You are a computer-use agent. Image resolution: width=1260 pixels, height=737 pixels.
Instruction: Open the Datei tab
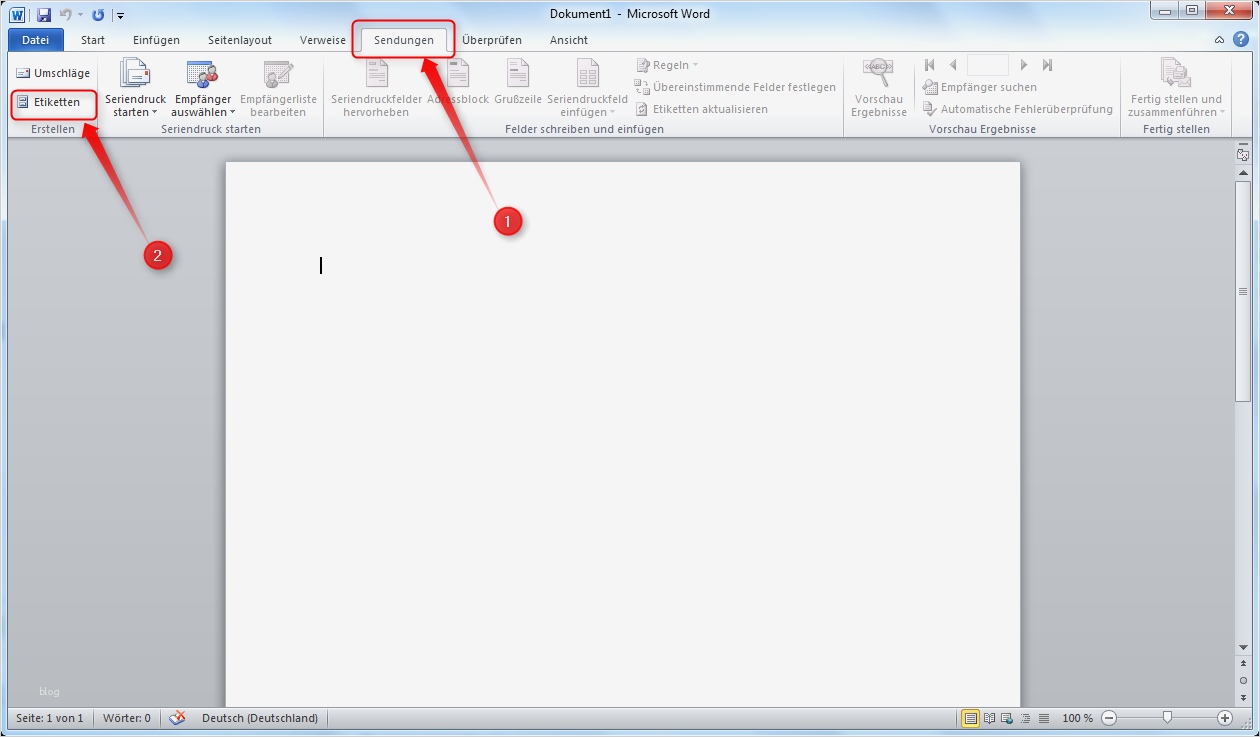[x=36, y=40]
